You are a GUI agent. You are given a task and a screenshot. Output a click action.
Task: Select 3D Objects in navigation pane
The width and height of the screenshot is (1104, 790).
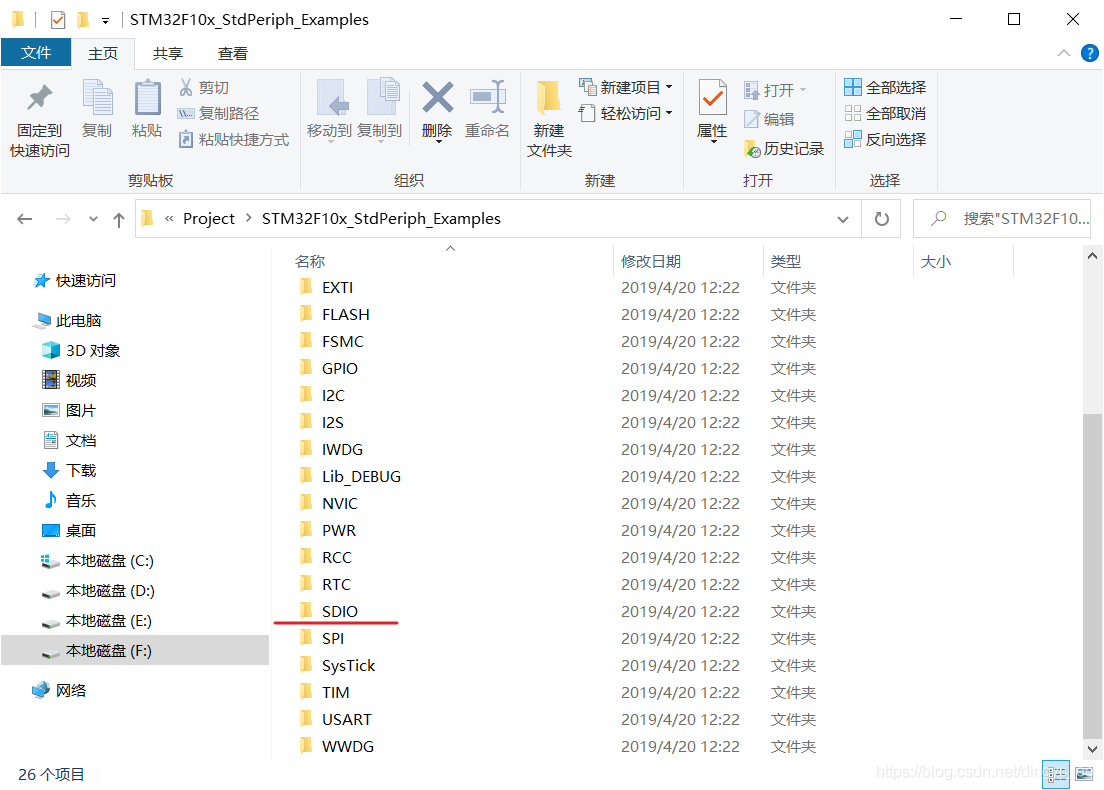[x=81, y=351]
